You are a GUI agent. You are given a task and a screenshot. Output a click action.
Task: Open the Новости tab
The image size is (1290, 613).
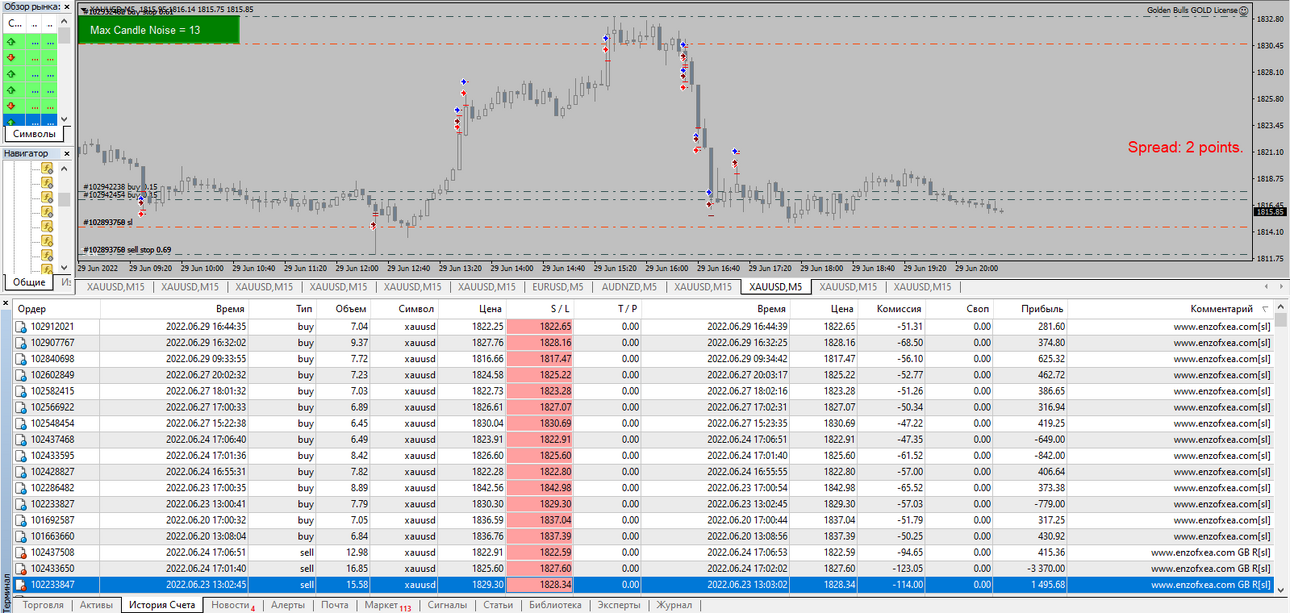pyautogui.click(x=232, y=605)
